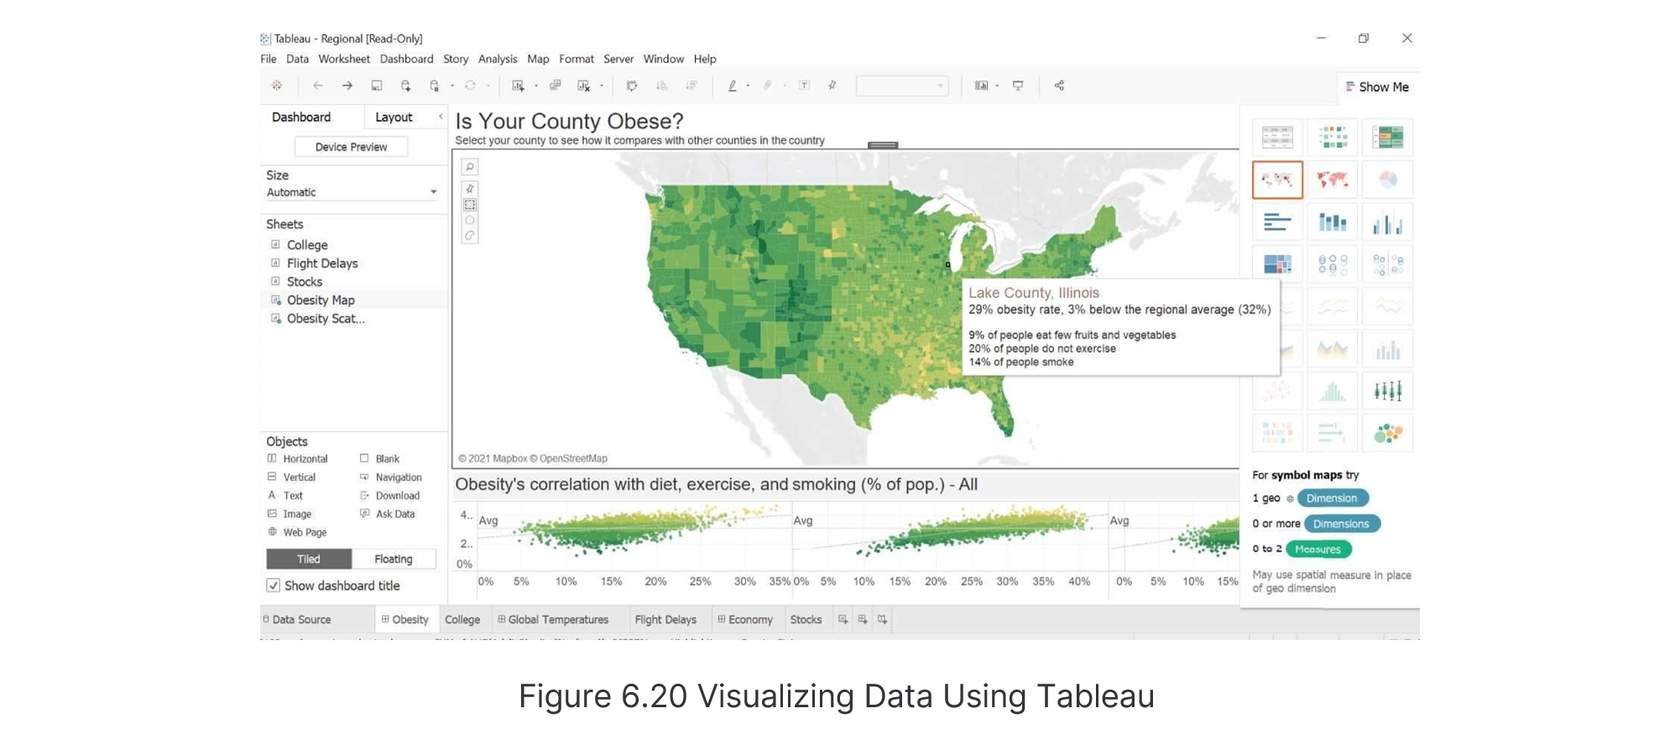Click the new story tab icon
Screen dimensions: 1680x754
pyautogui.click(x=882, y=620)
